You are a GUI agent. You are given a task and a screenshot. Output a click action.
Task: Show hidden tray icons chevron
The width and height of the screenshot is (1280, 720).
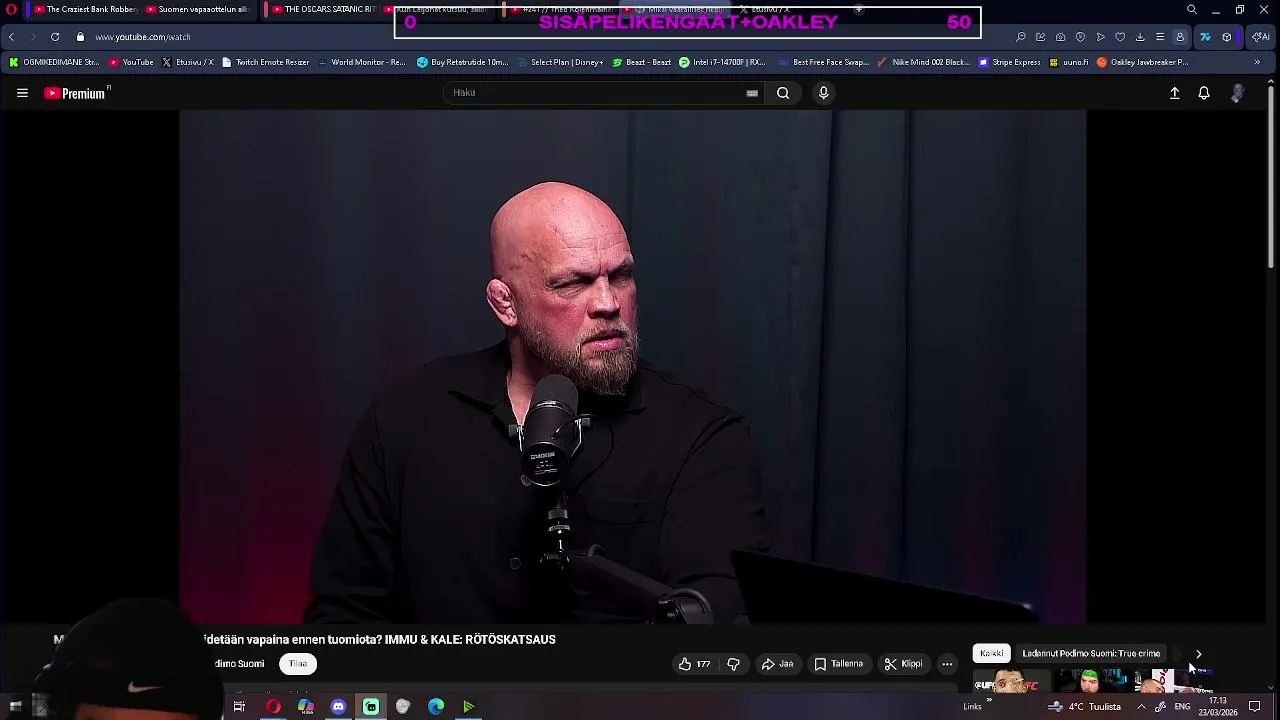coord(1141,707)
